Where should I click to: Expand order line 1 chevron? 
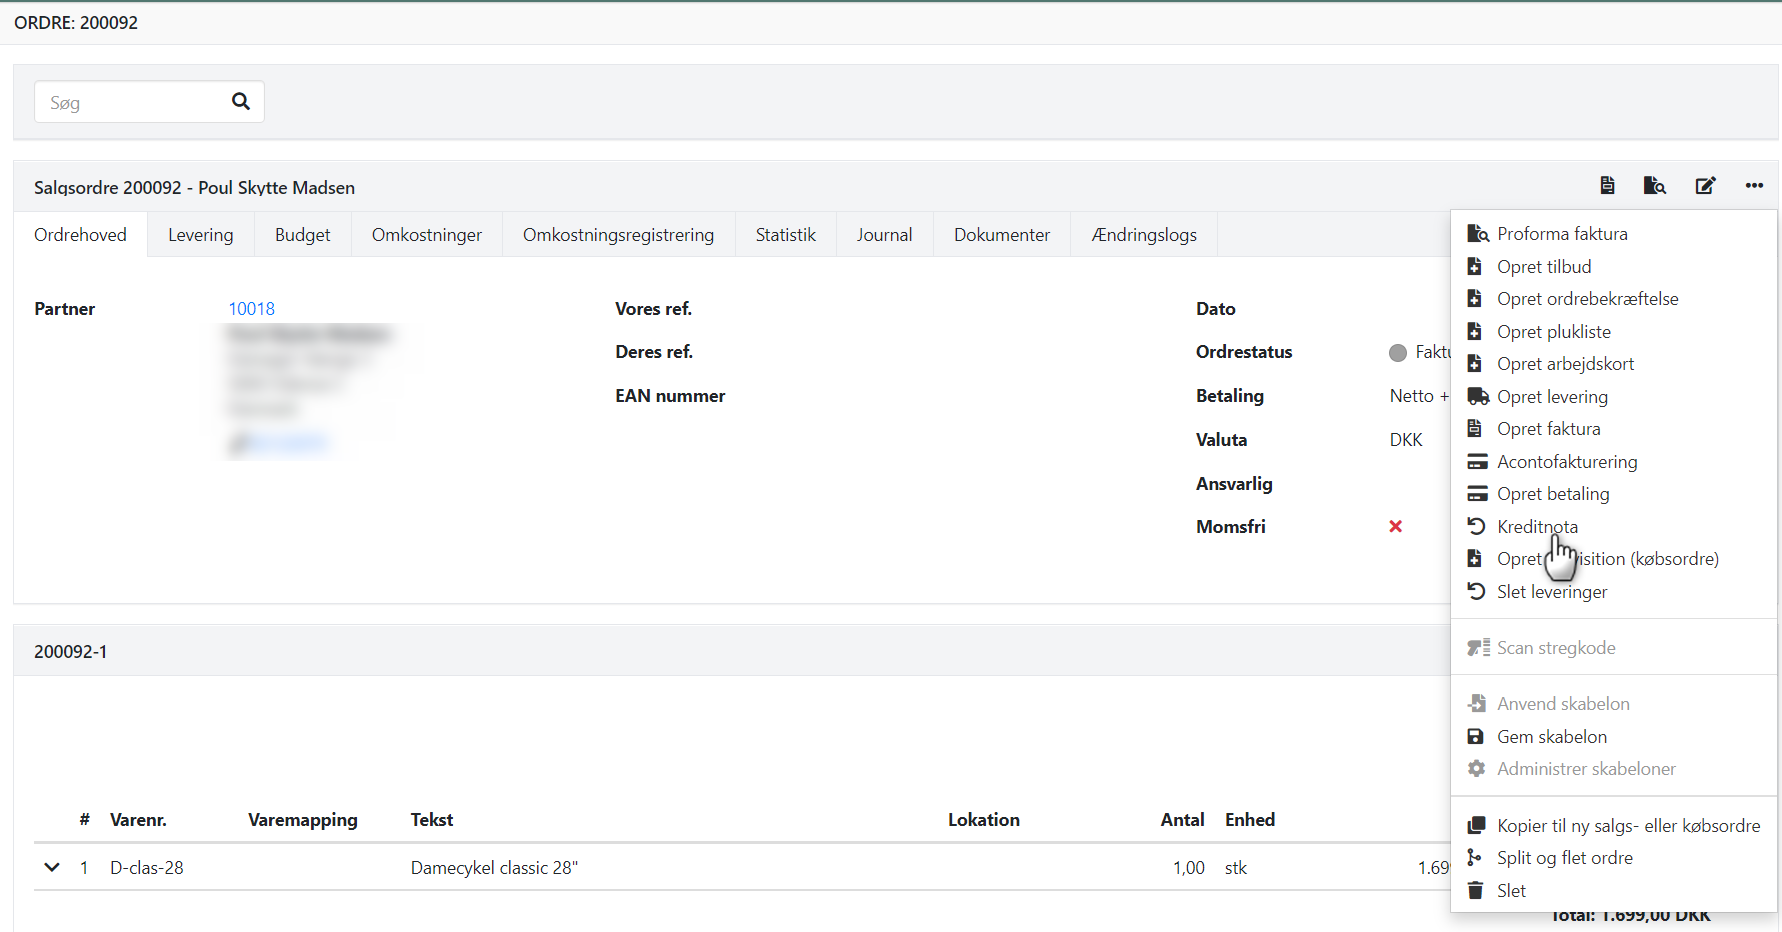coord(52,867)
